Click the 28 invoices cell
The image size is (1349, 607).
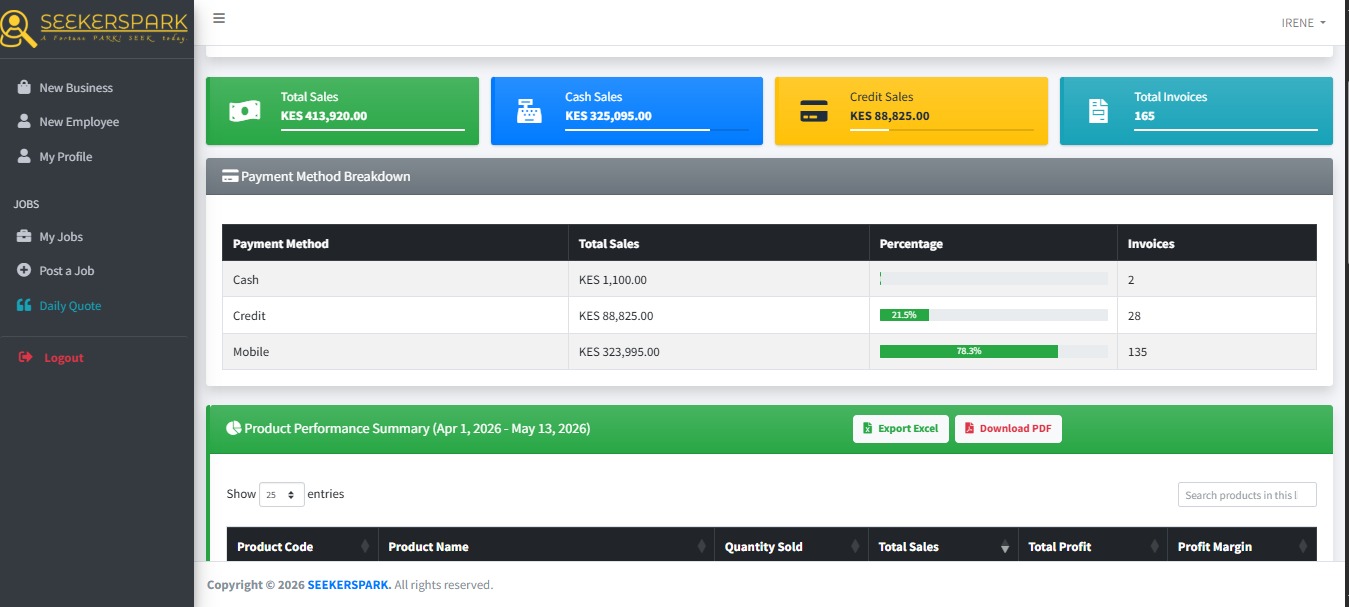pyautogui.click(x=1217, y=316)
